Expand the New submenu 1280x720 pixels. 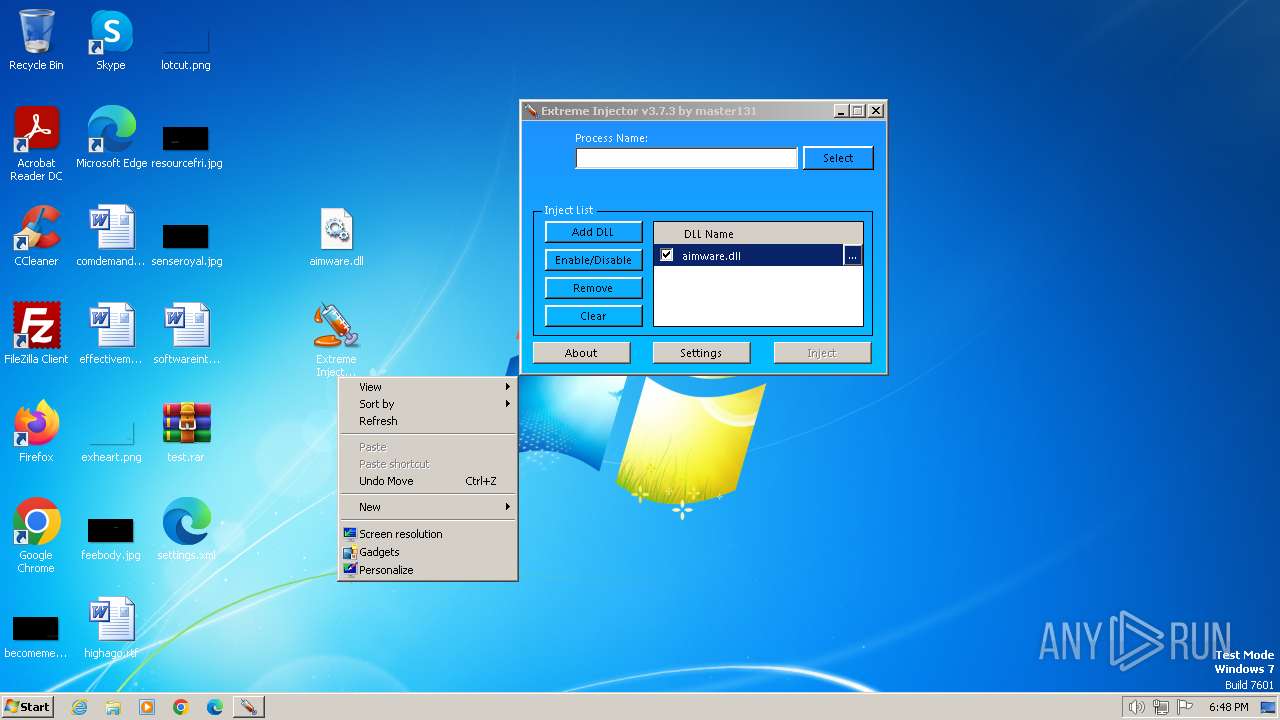428,507
